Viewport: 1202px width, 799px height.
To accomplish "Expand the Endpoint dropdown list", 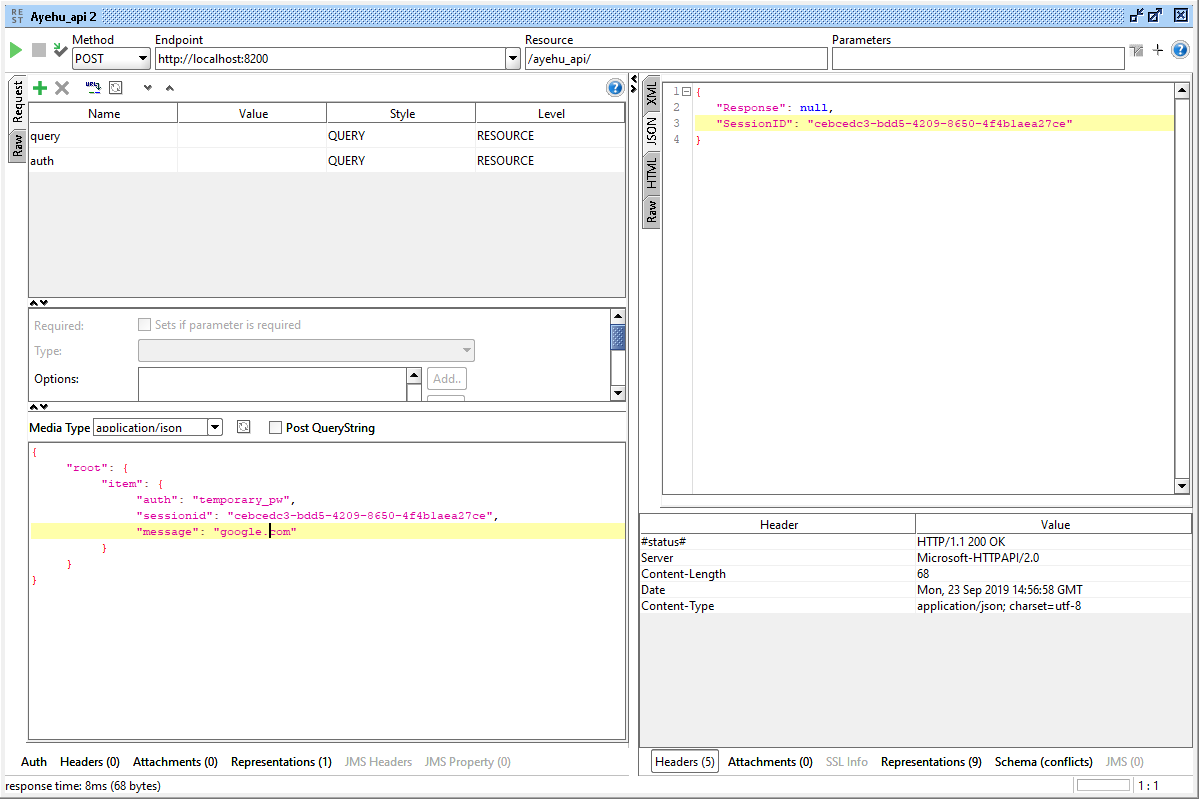I will 513,59.
